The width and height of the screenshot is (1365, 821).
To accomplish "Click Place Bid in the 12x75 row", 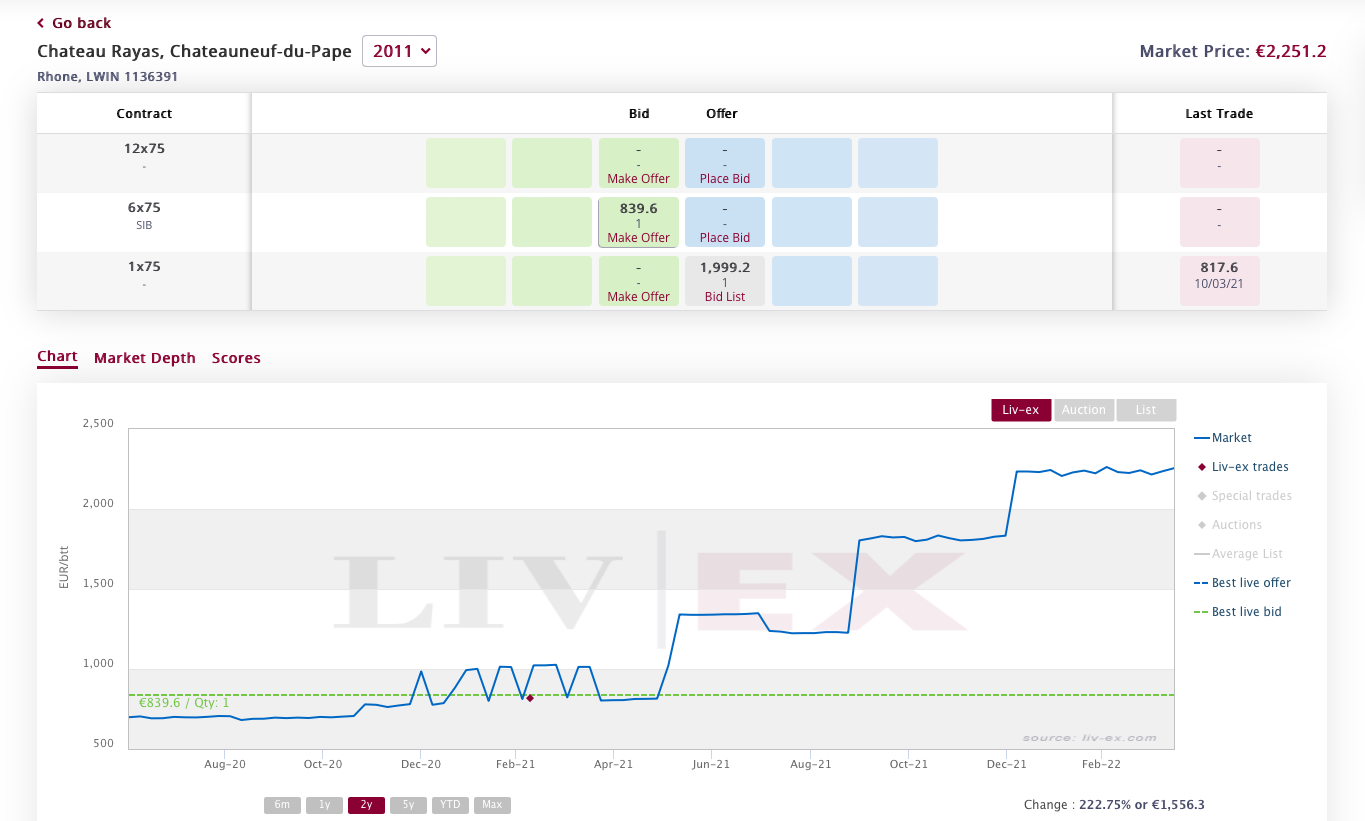I will [x=725, y=179].
